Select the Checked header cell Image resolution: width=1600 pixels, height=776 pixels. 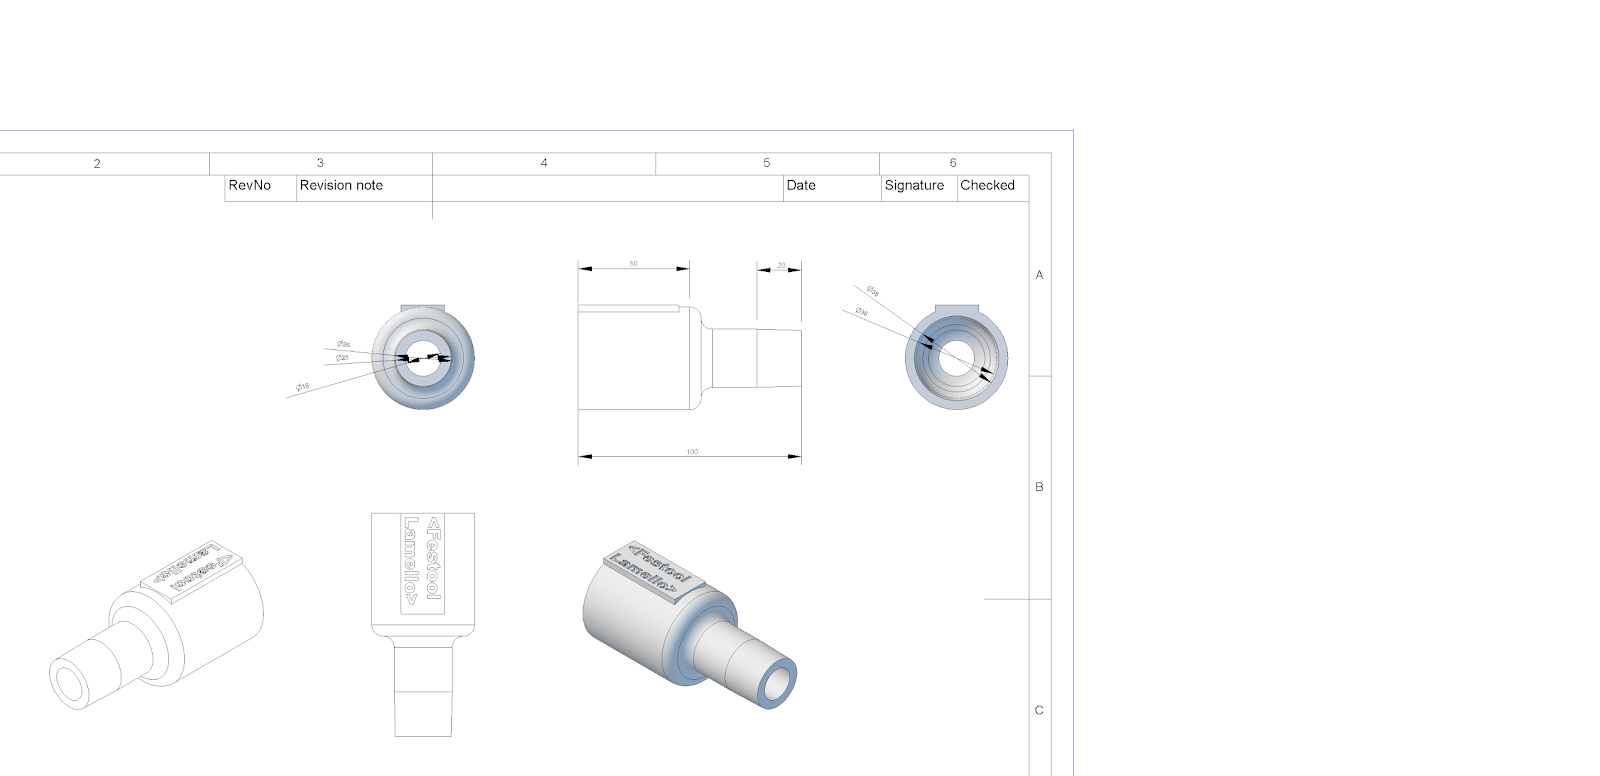(x=993, y=188)
